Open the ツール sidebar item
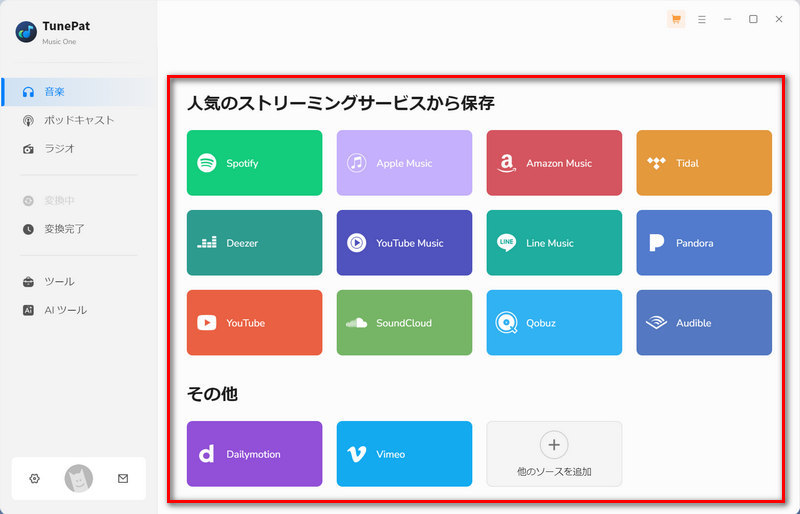800x514 pixels. pos(79,282)
